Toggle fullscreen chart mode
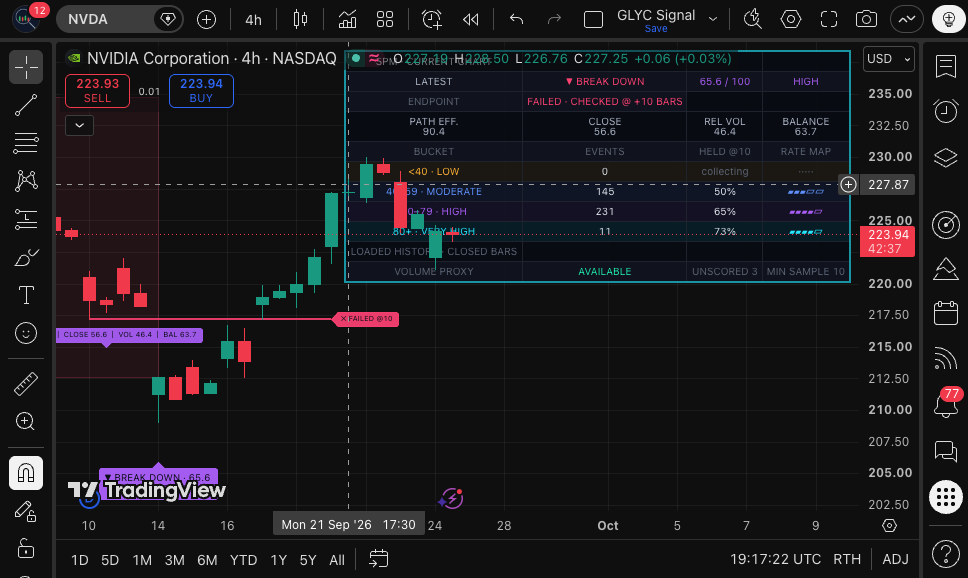 coord(828,19)
